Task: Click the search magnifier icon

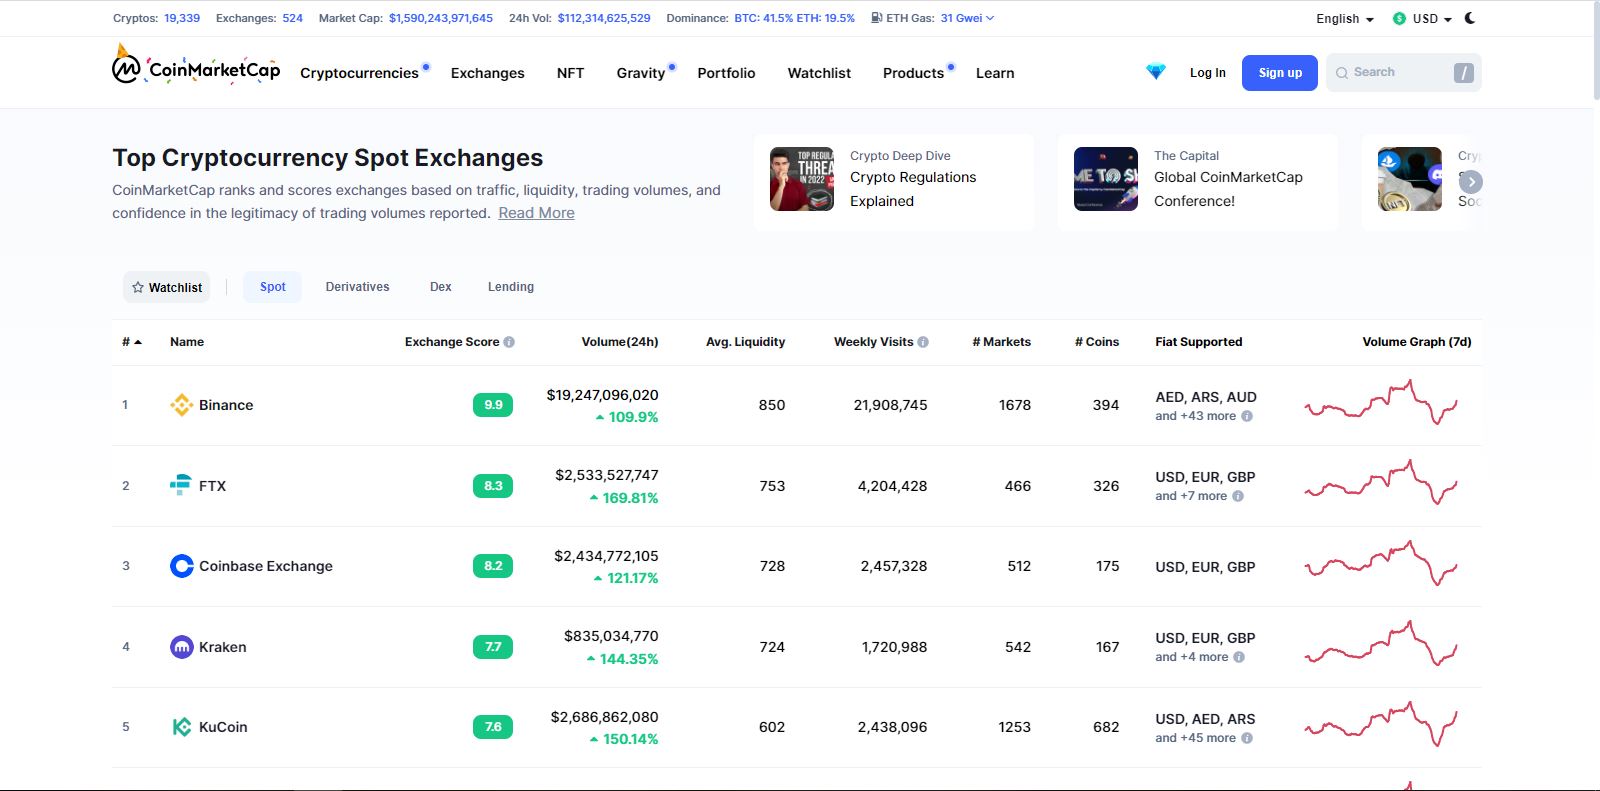Action: (1342, 73)
